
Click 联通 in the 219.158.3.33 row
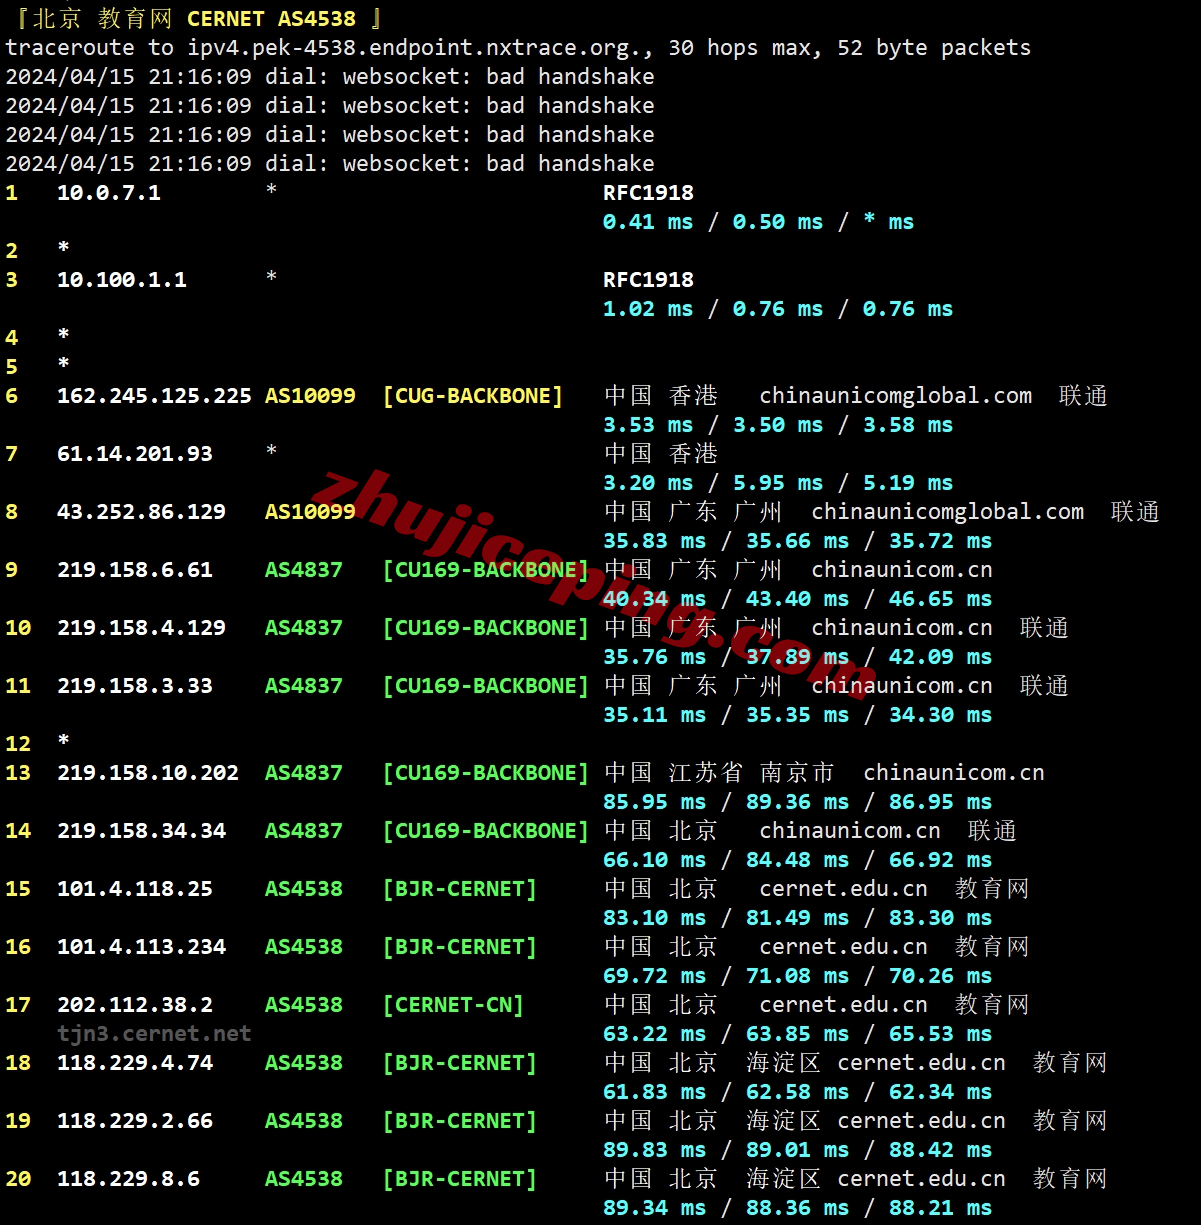click(x=1044, y=686)
